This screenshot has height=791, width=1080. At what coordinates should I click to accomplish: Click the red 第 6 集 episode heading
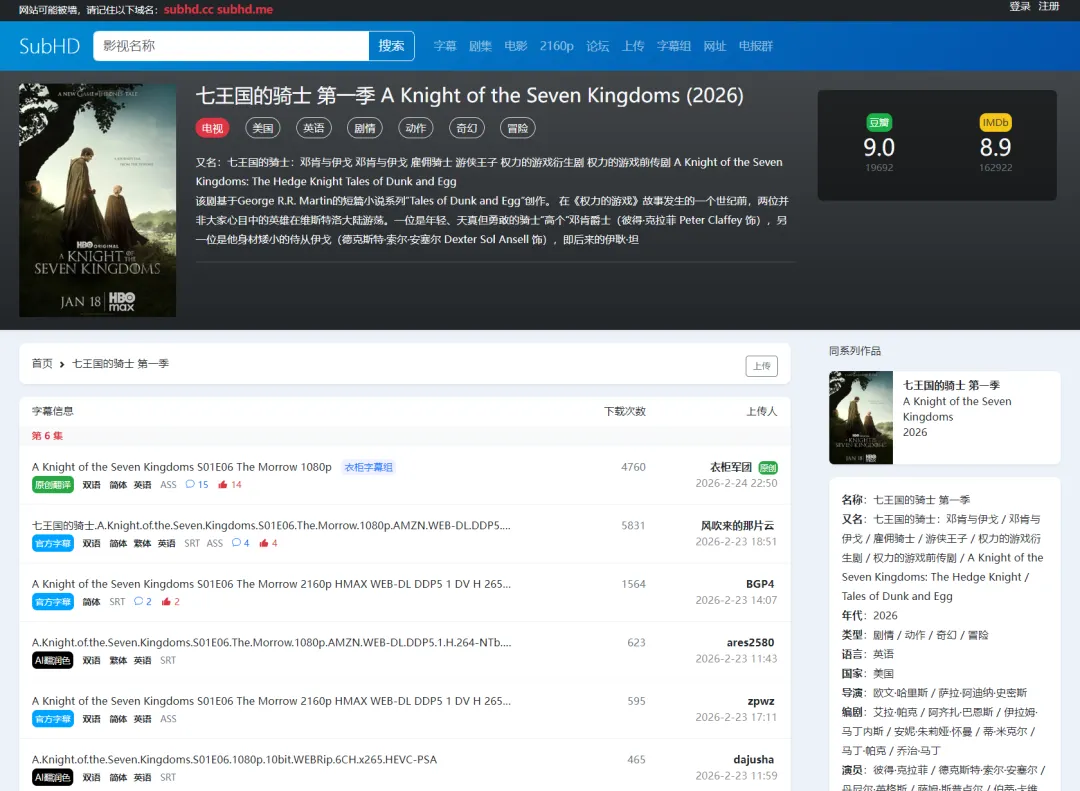click(47, 436)
